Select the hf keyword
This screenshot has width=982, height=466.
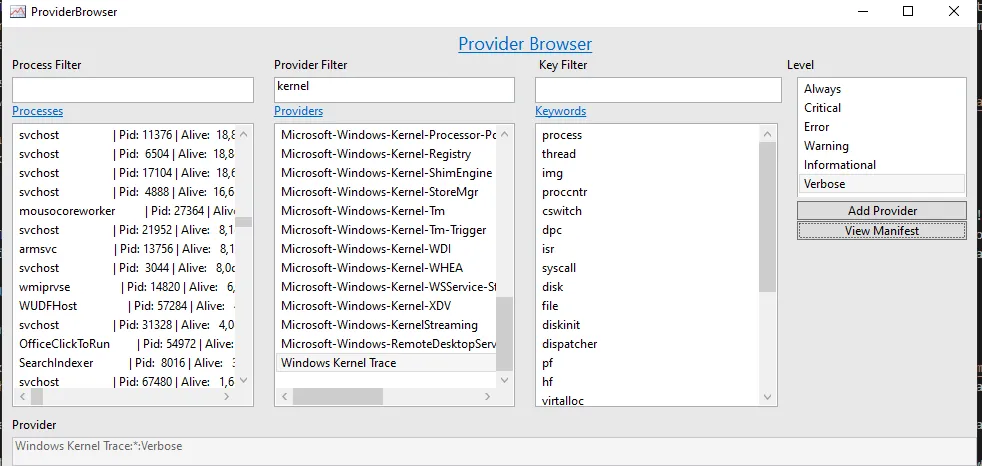click(648, 381)
